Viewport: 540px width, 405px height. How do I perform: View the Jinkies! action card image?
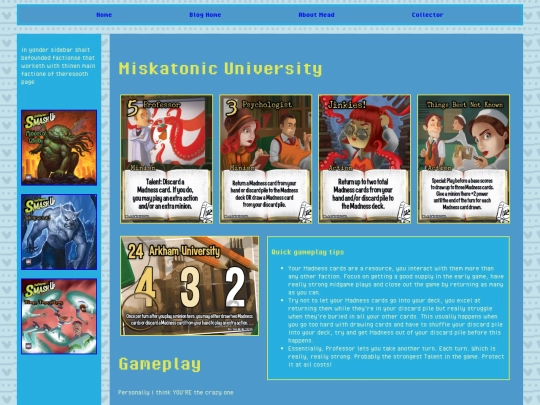click(364, 159)
